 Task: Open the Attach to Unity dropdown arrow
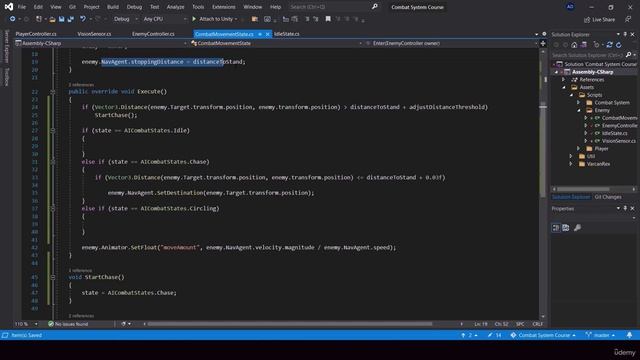tap(236, 19)
